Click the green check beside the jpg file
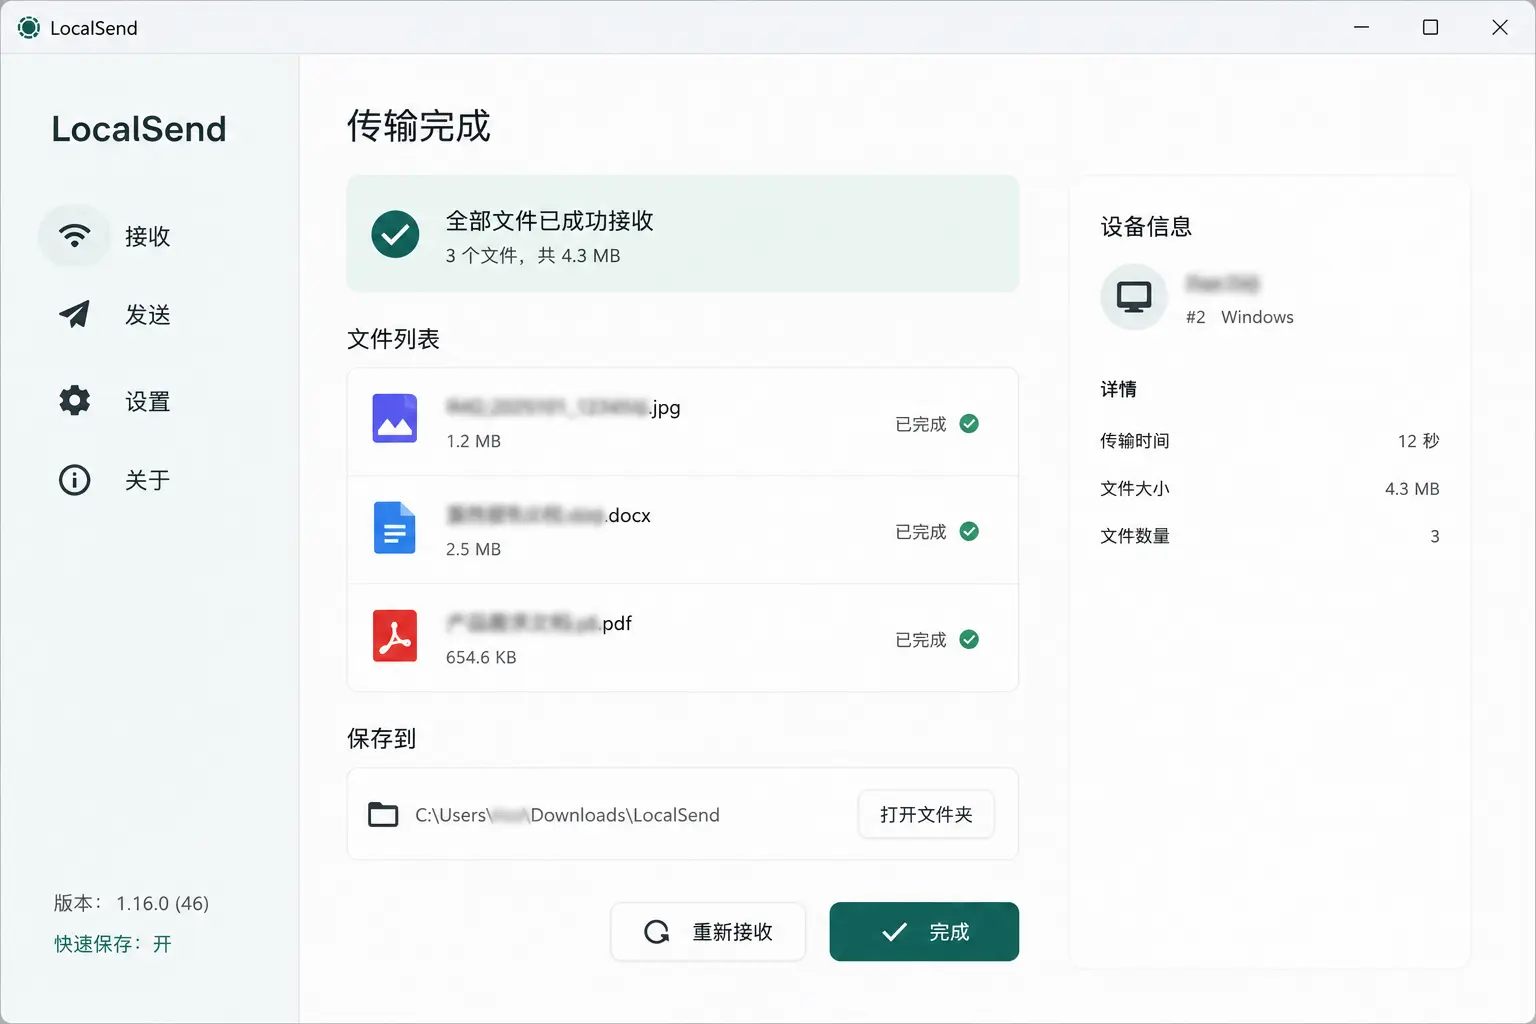 [969, 424]
